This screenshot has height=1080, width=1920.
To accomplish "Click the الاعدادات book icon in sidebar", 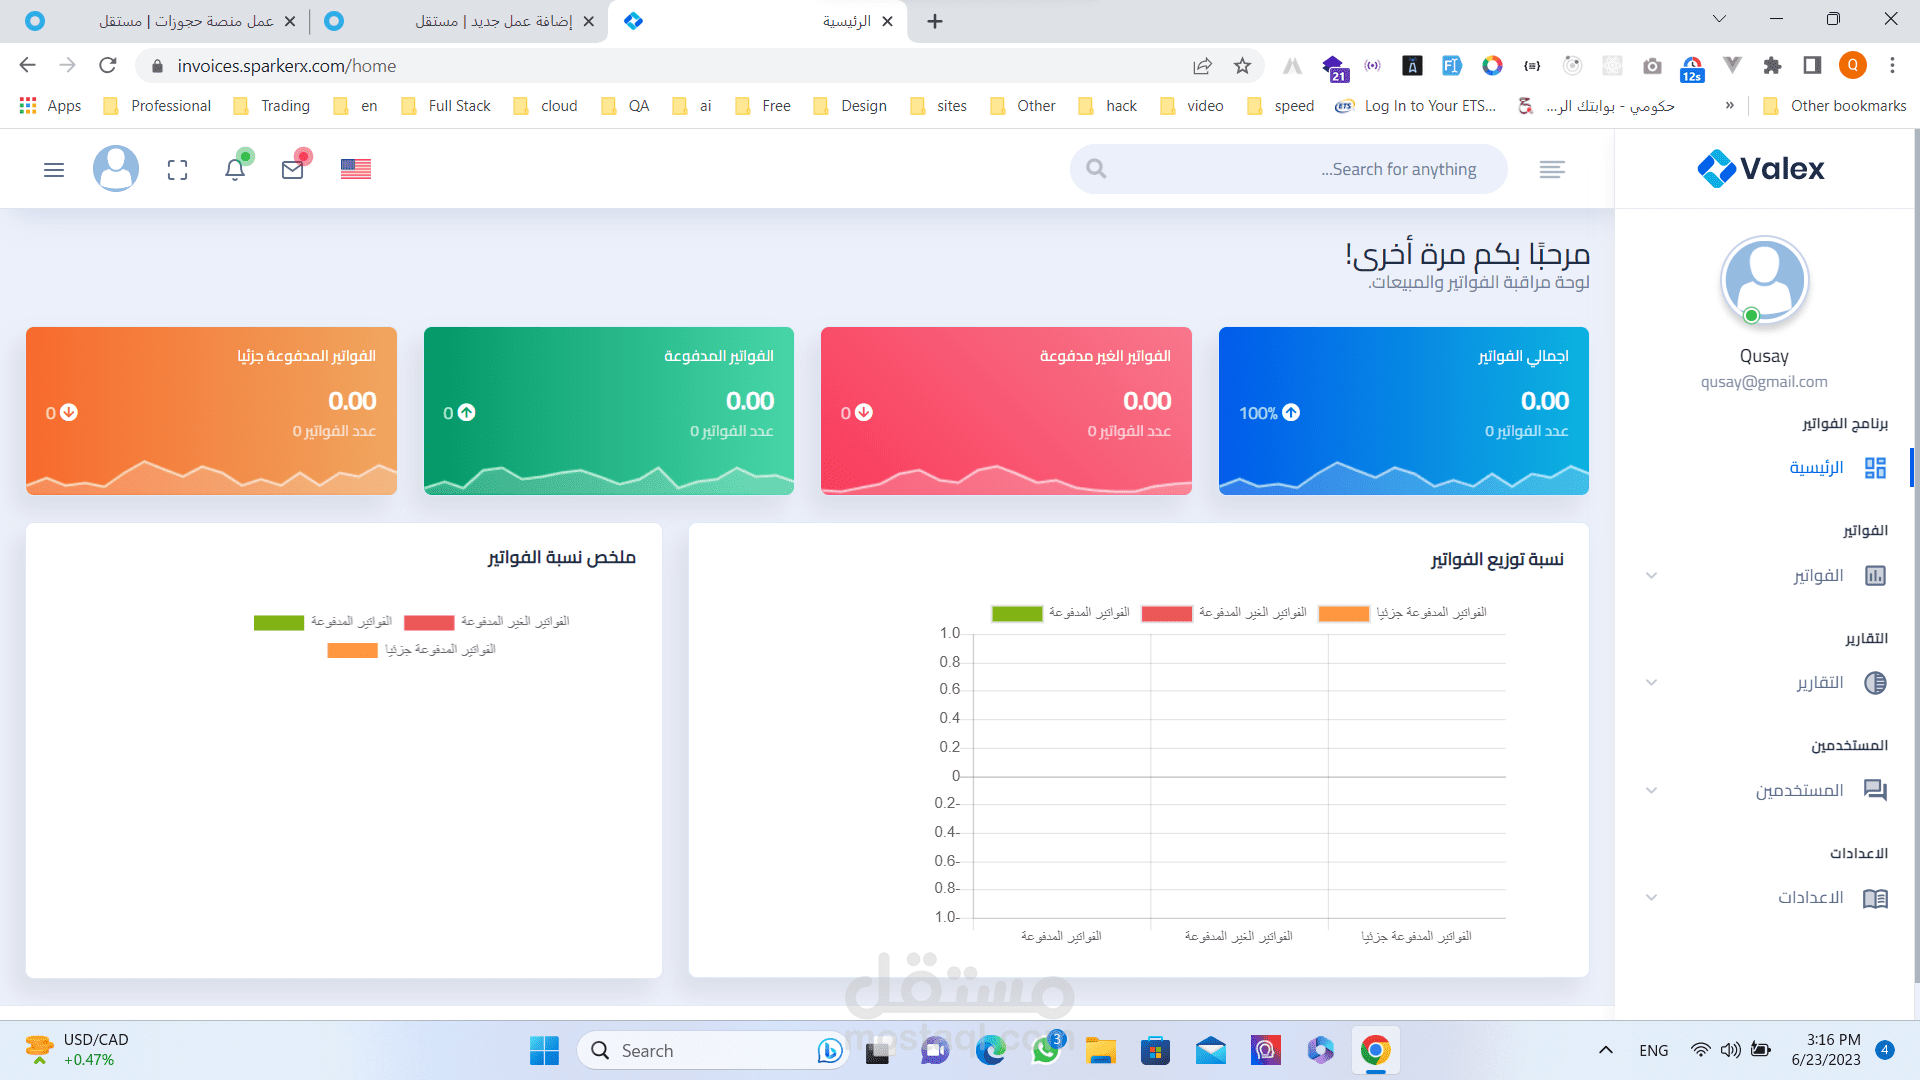I will tap(1875, 898).
